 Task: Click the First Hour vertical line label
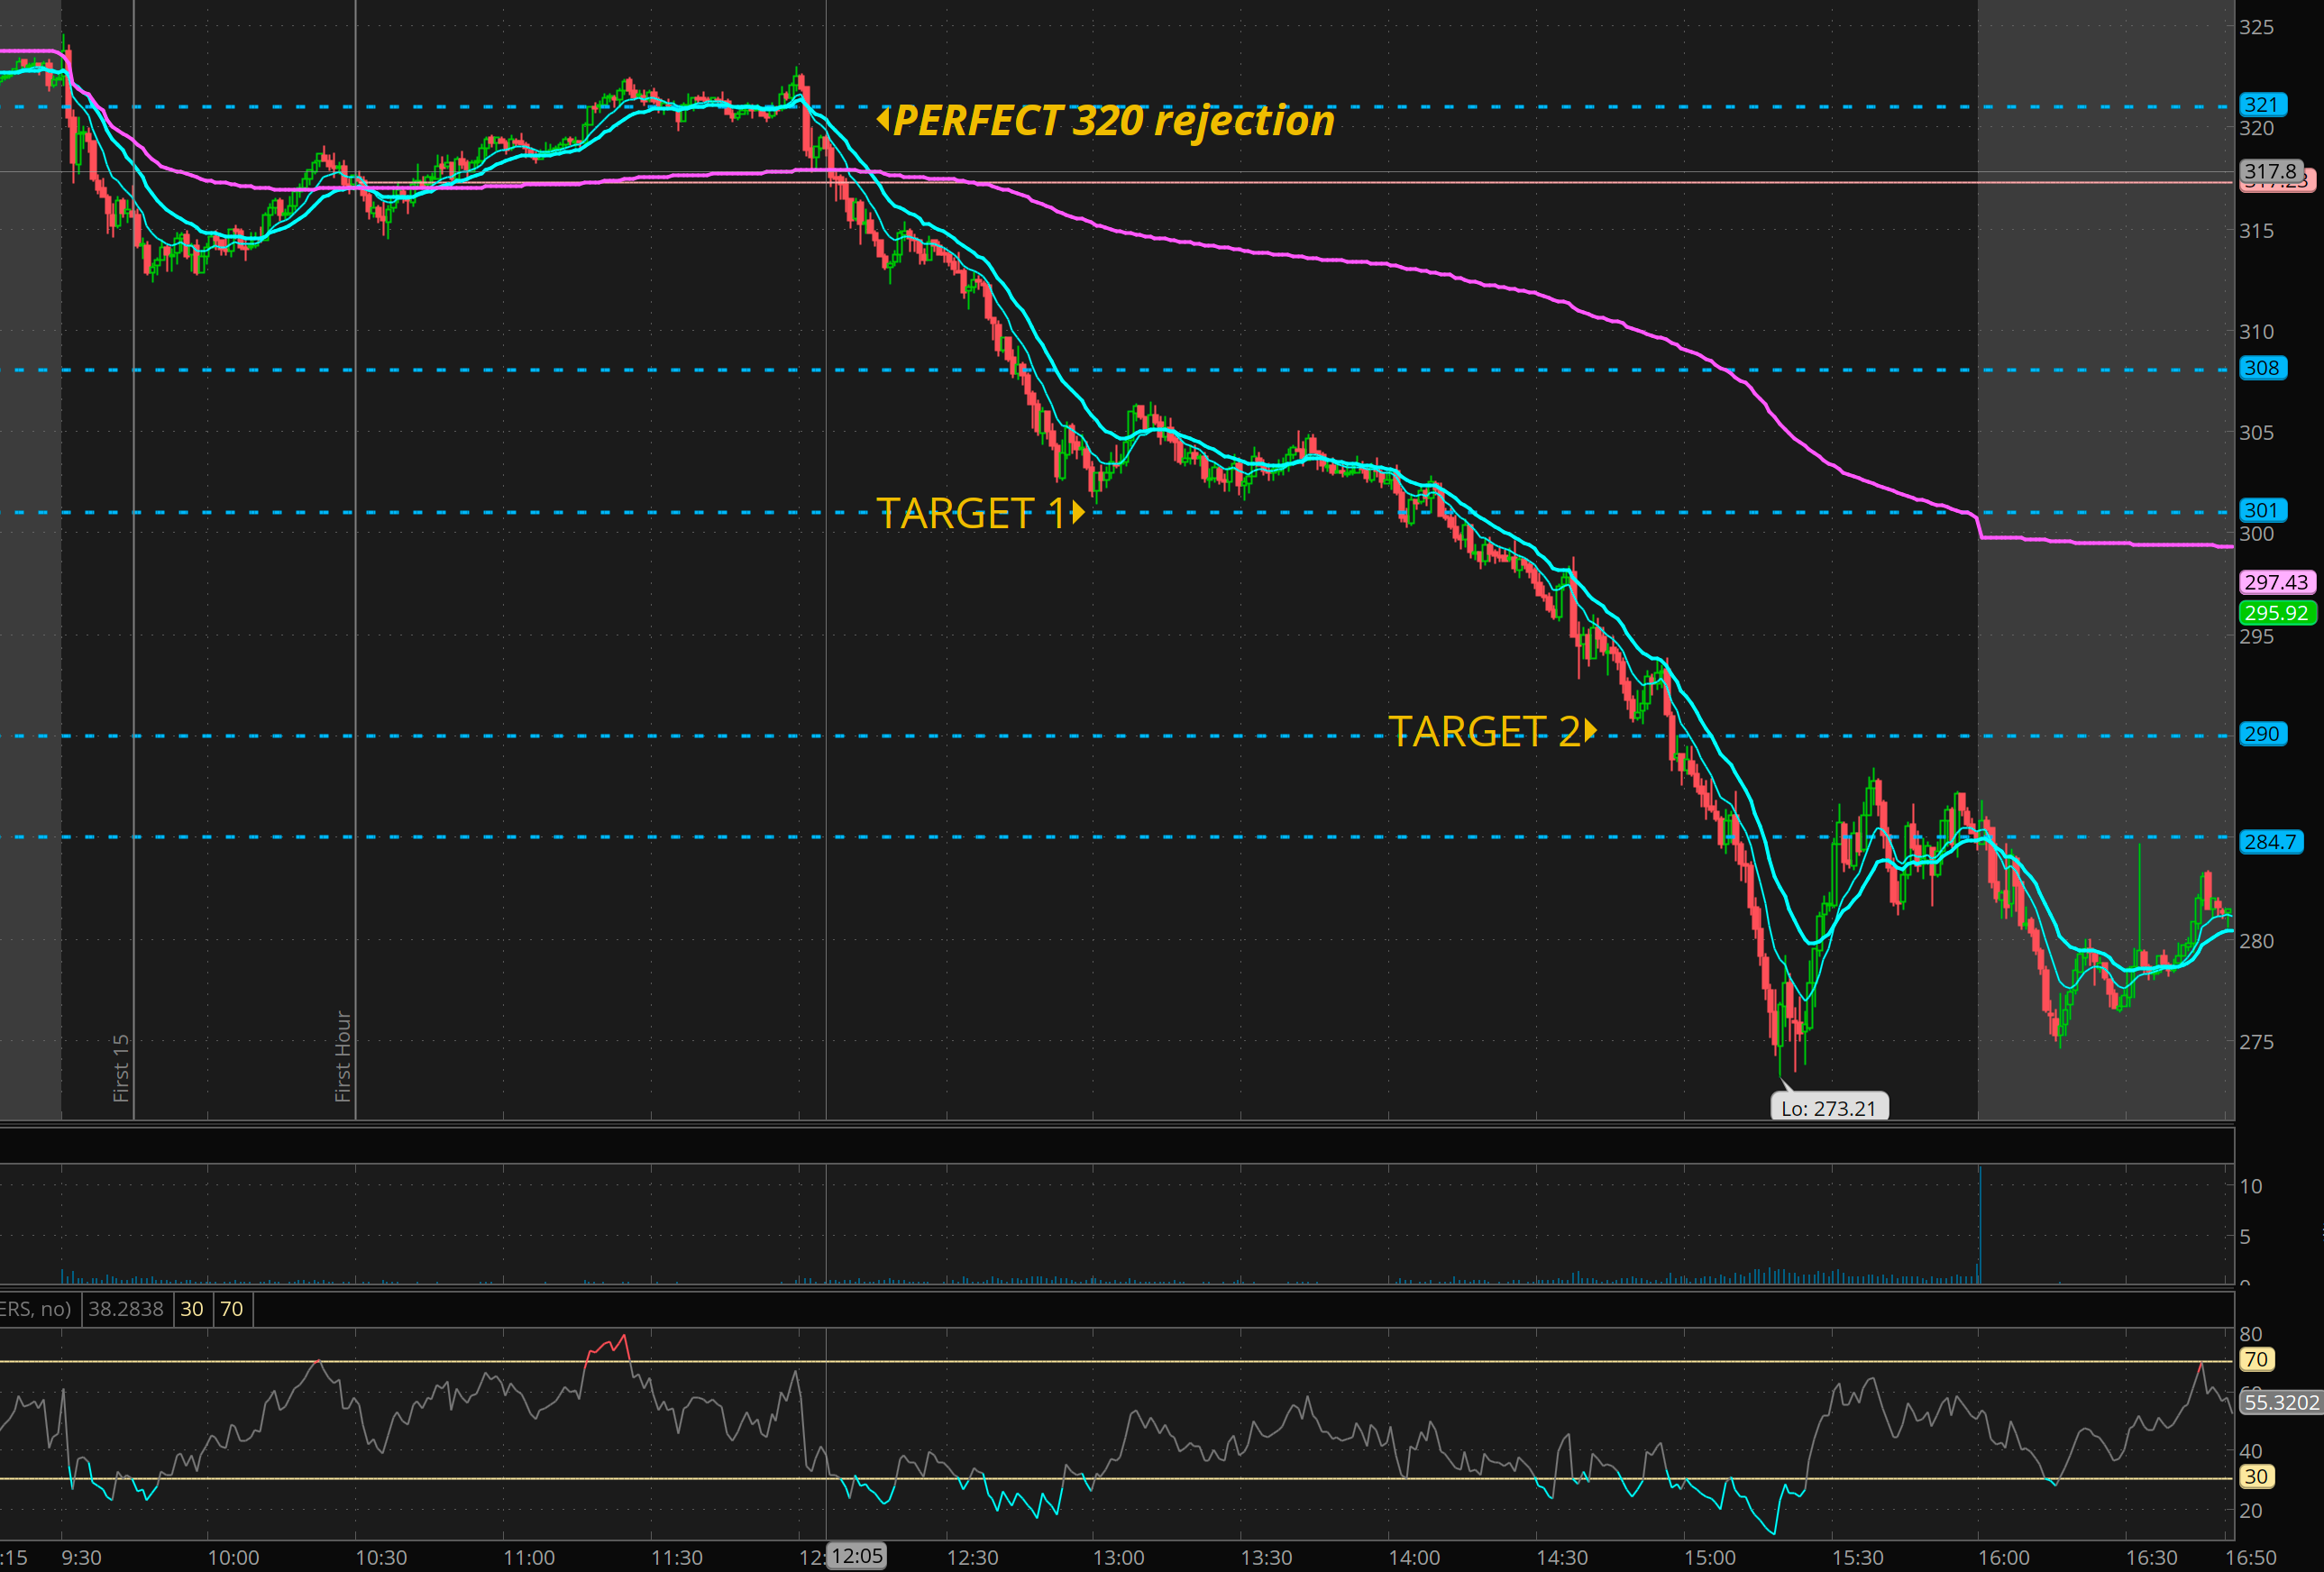(343, 1056)
